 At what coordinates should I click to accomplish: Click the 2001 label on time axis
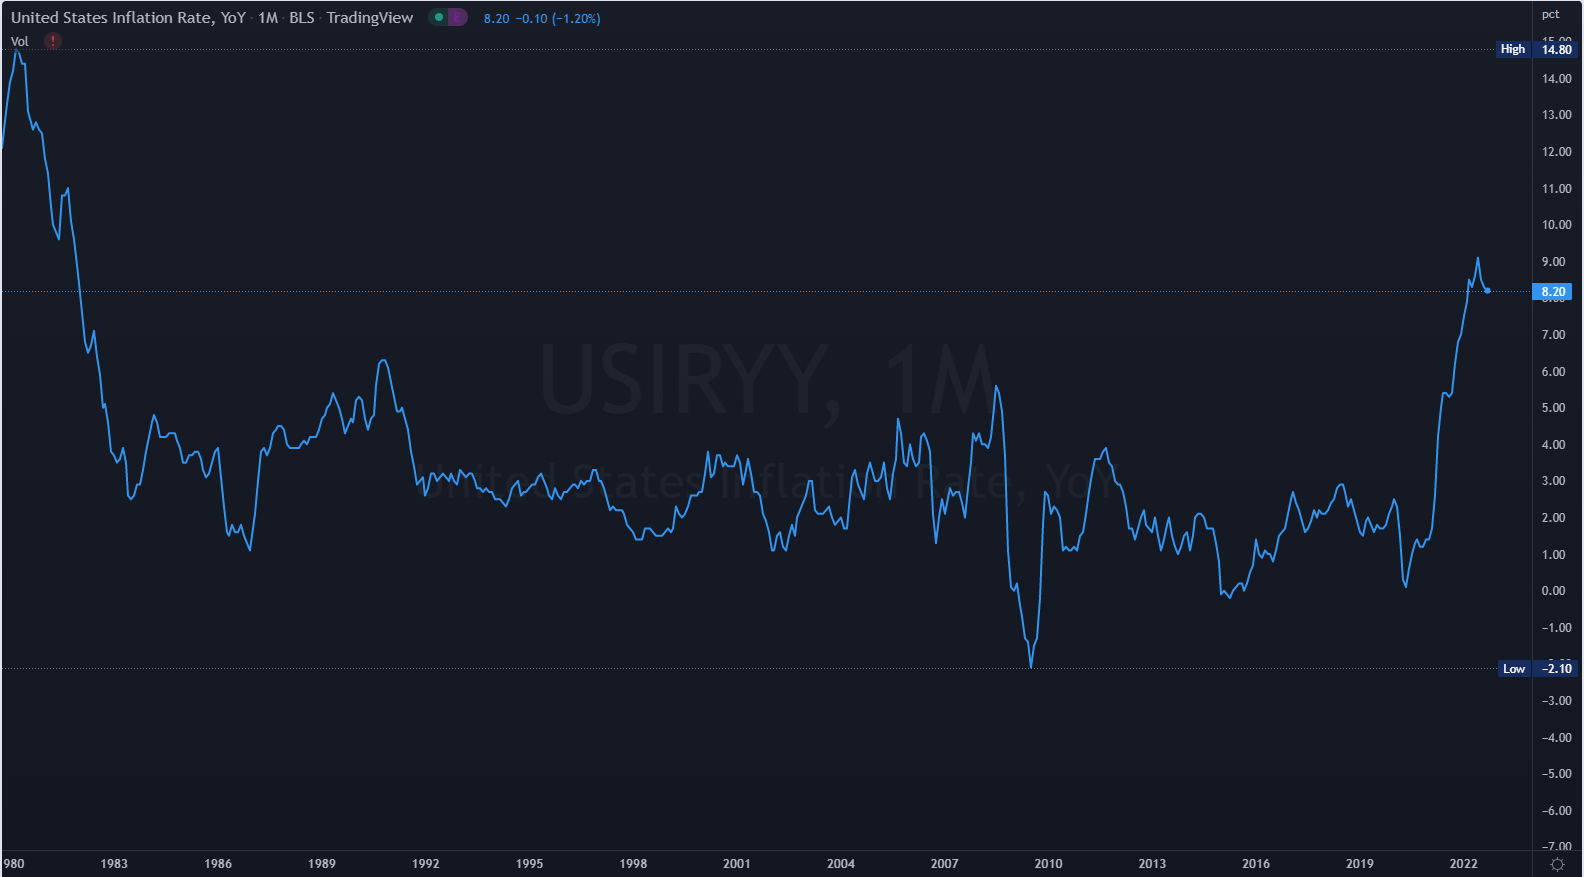737,864
